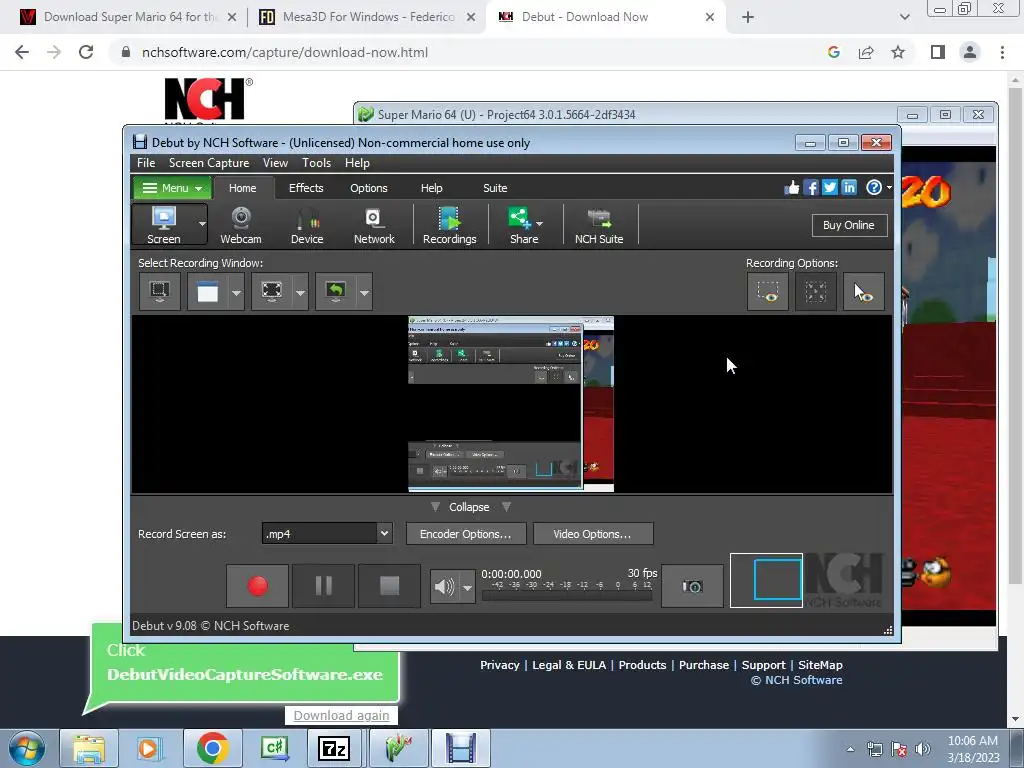Take a snapshot with the camera icon
Screen dimensions: 1024x768
tap(692, 586)
